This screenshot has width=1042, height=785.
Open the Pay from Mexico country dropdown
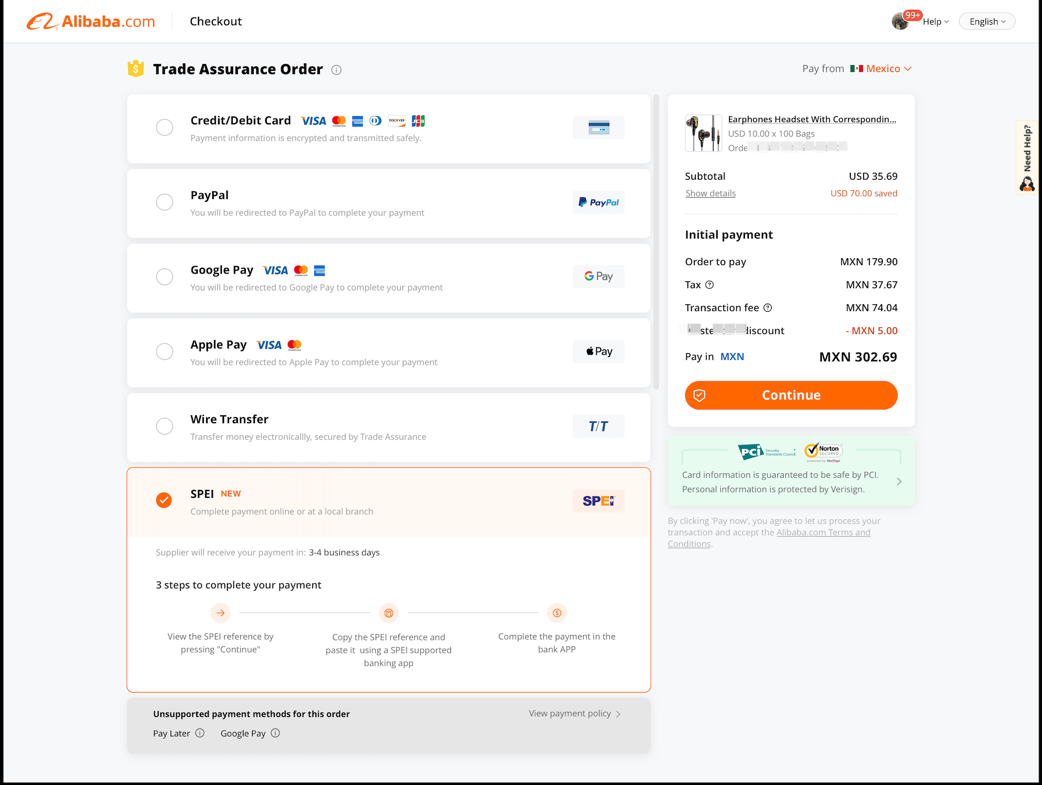[882, 69]
